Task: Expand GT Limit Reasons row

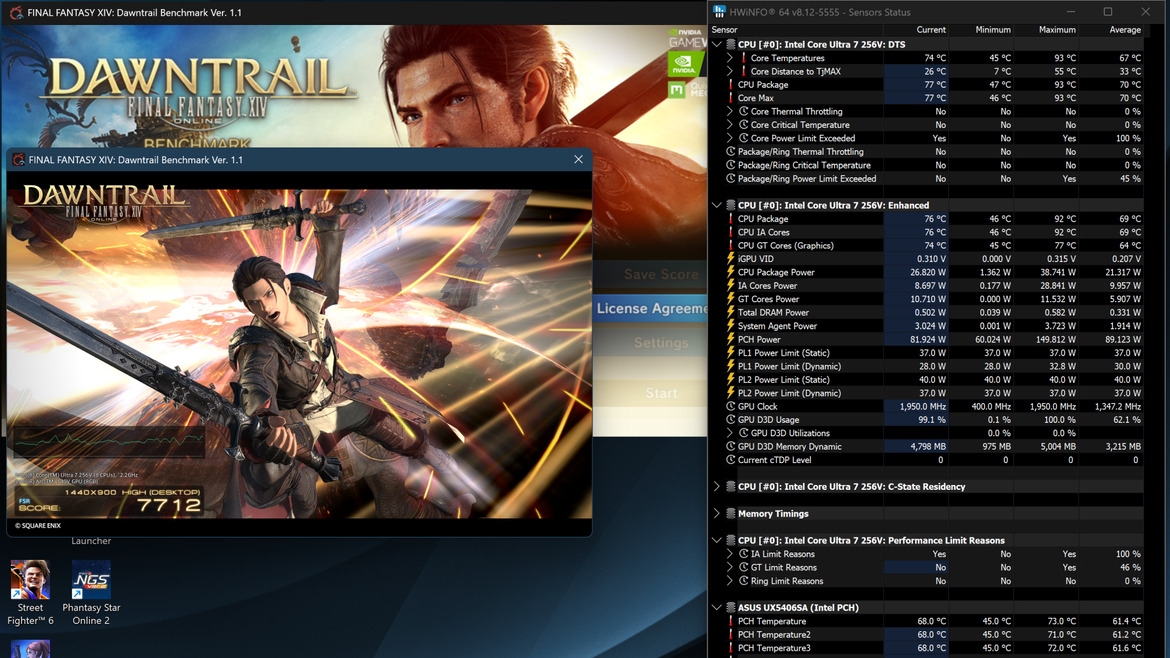Action: pyautogui.click(x=731, y=568)
